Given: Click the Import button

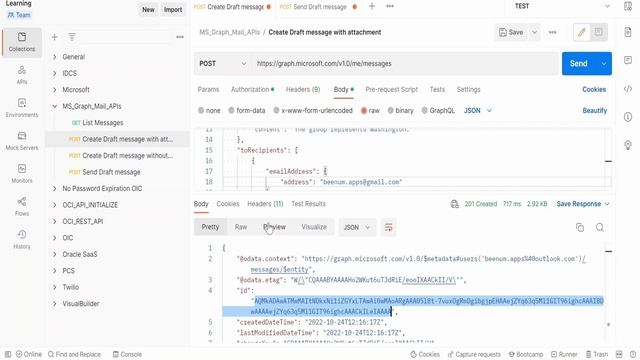Looking at the screenshot, I should click(173, 9).
